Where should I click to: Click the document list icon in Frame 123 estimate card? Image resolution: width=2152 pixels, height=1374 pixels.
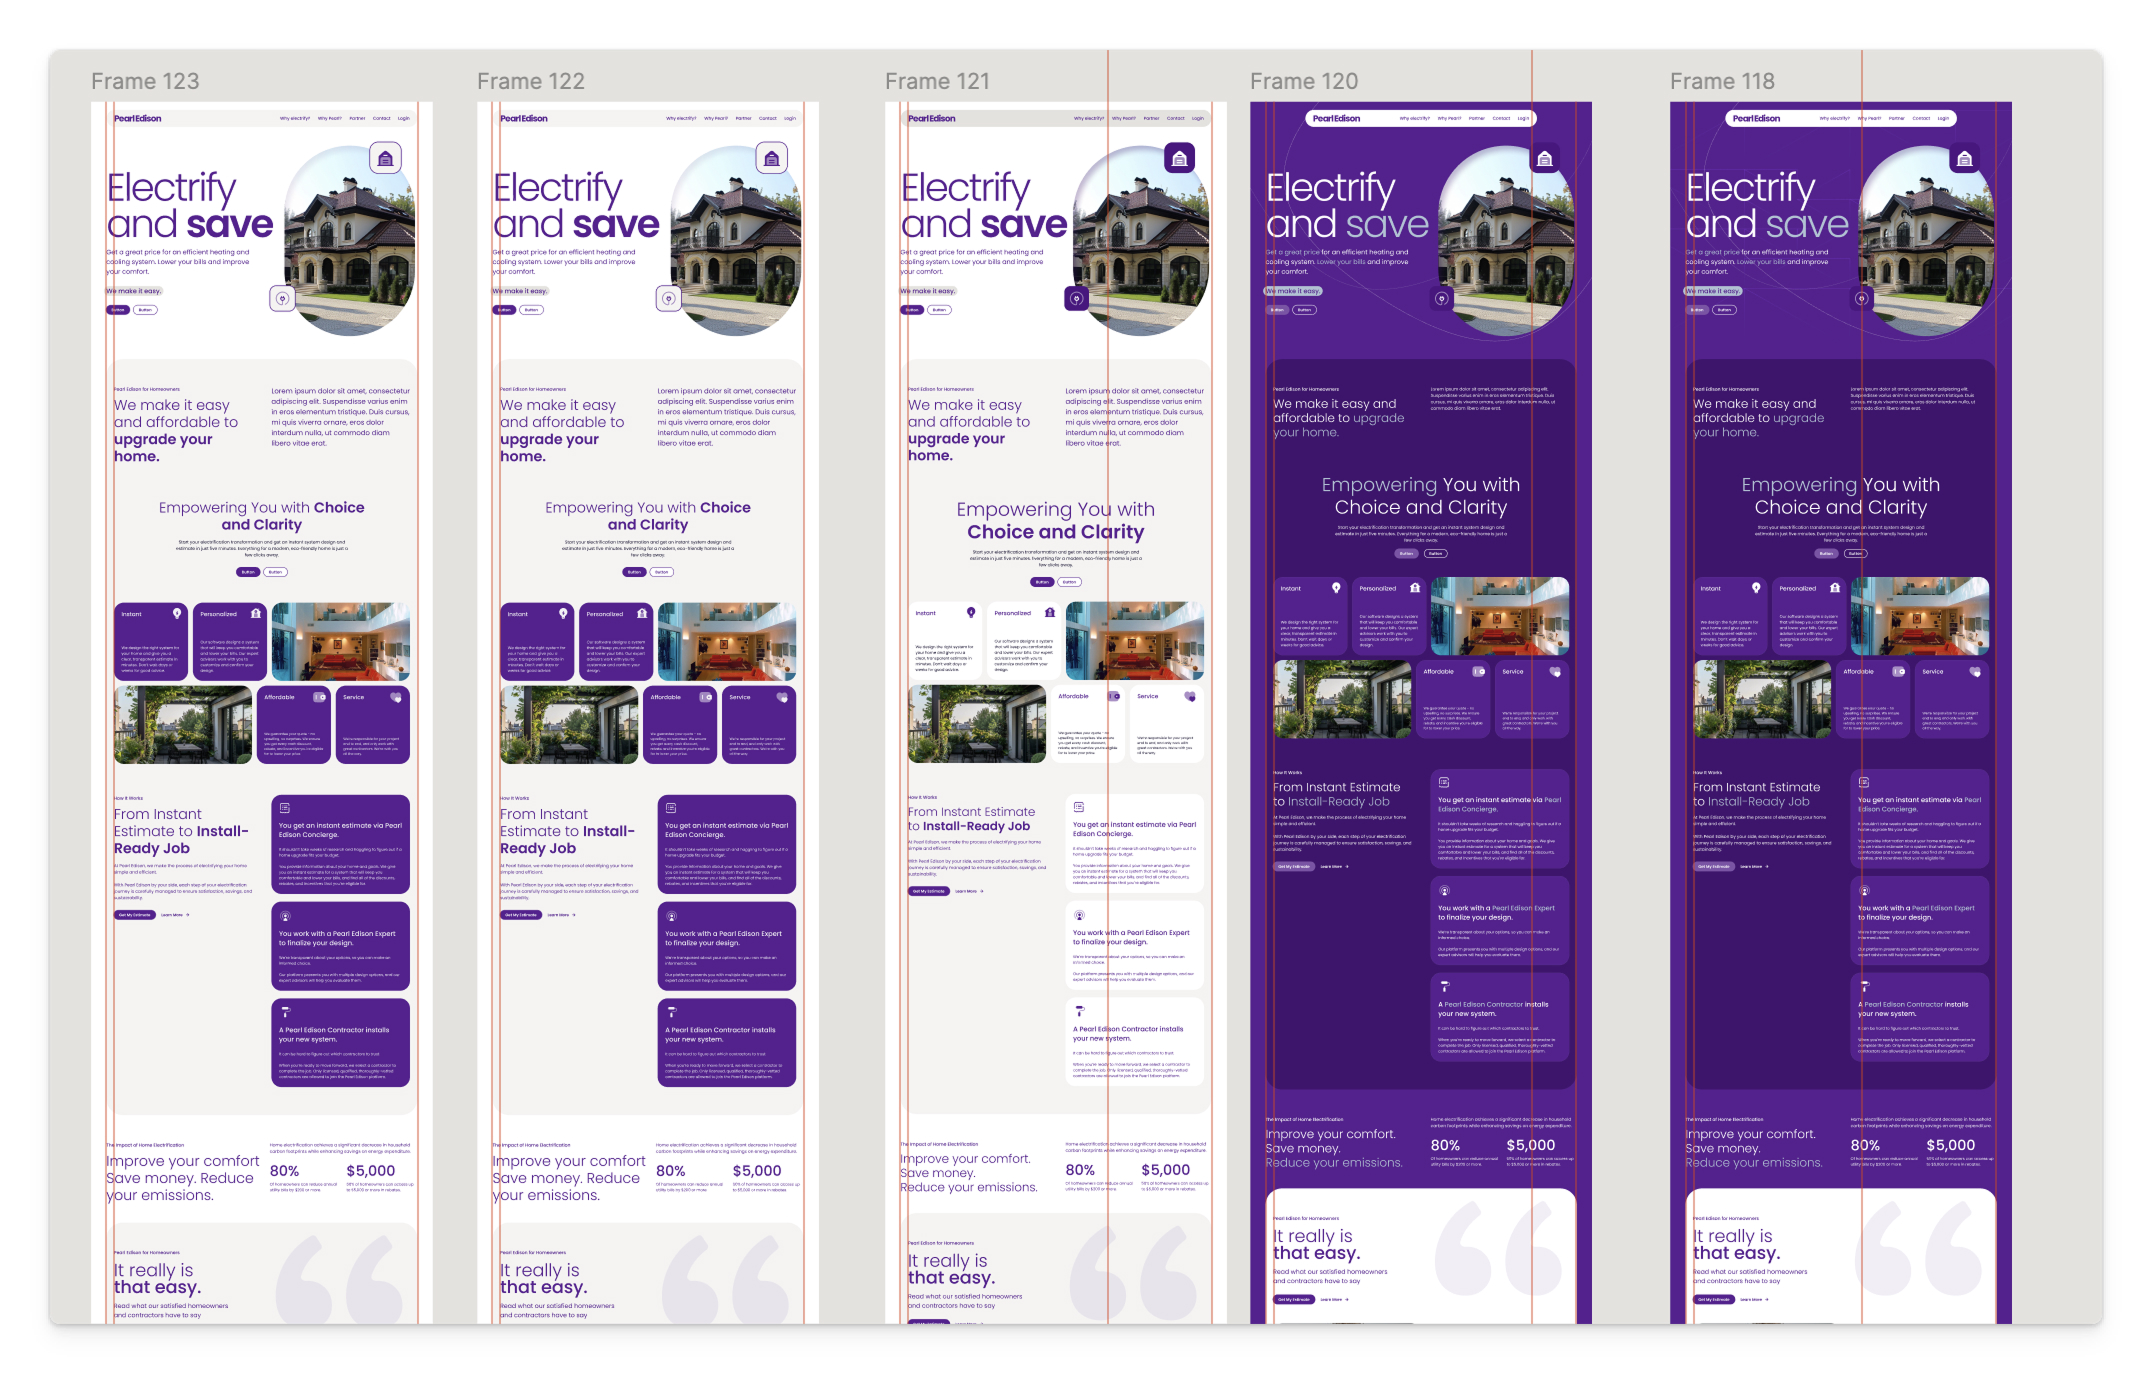pos(285,807)
